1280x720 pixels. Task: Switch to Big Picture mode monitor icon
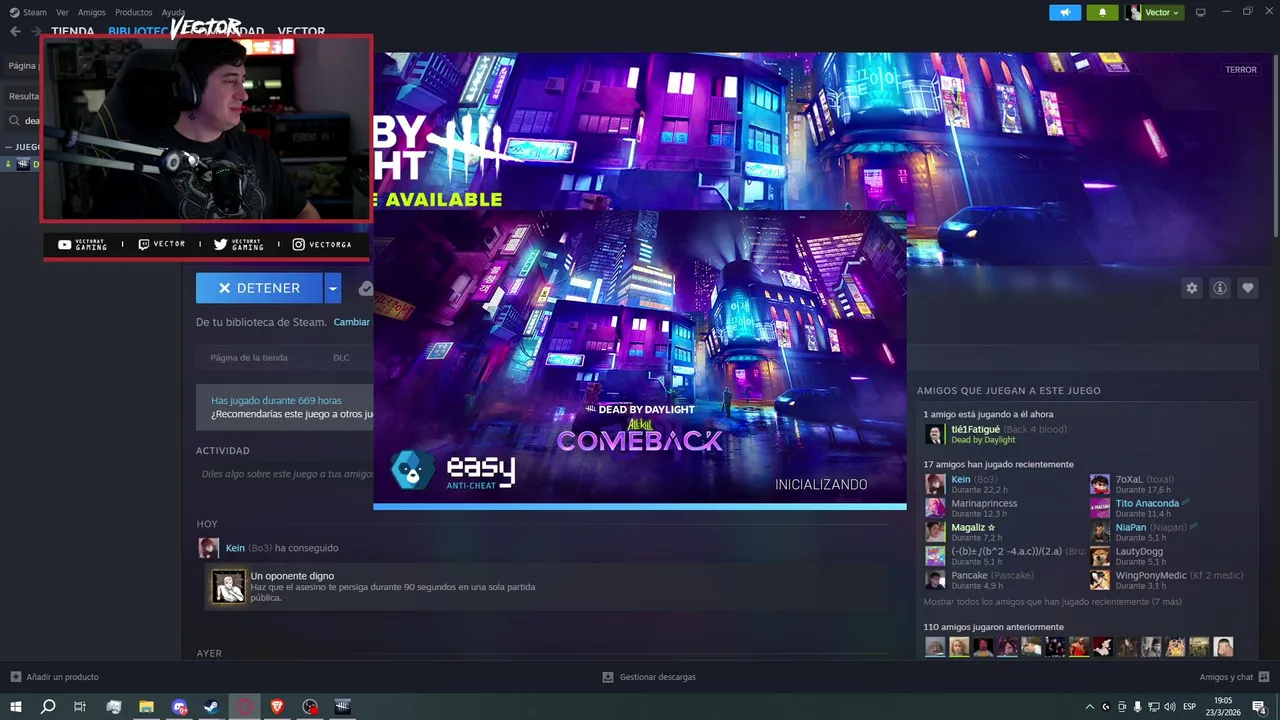(x=1201, y=12)
